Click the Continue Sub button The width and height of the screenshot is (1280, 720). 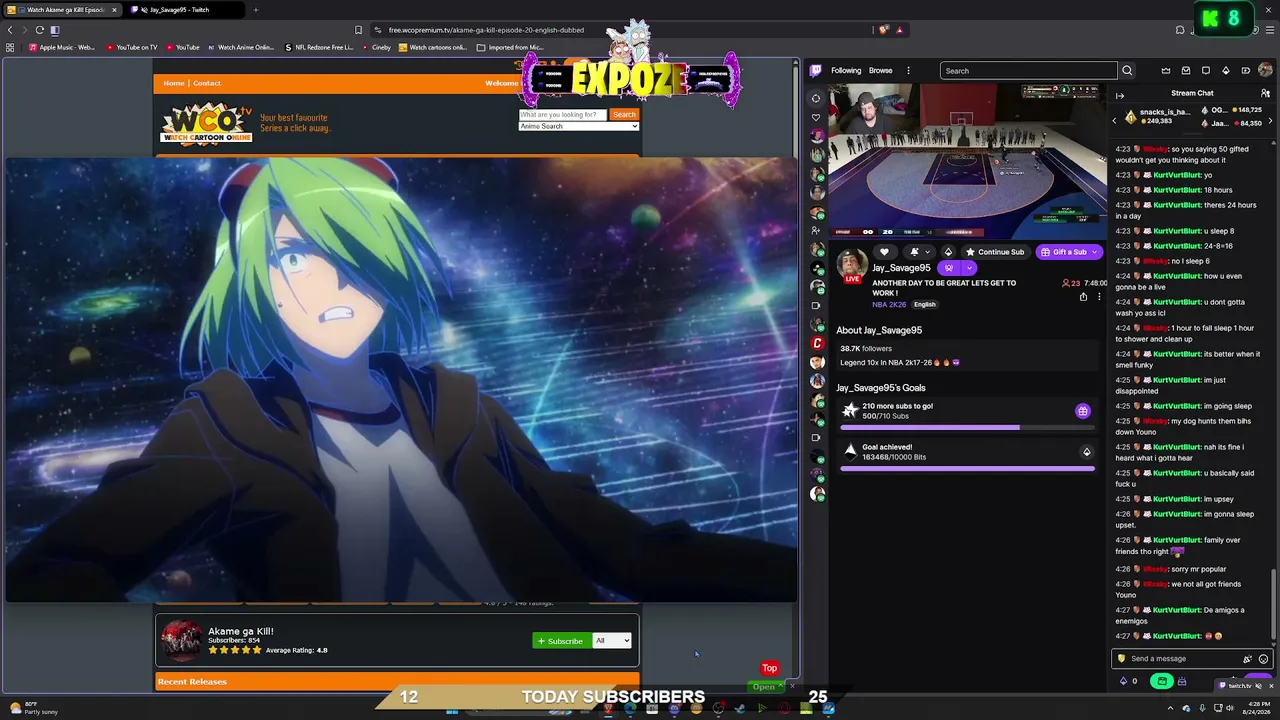tap(995, 252)
